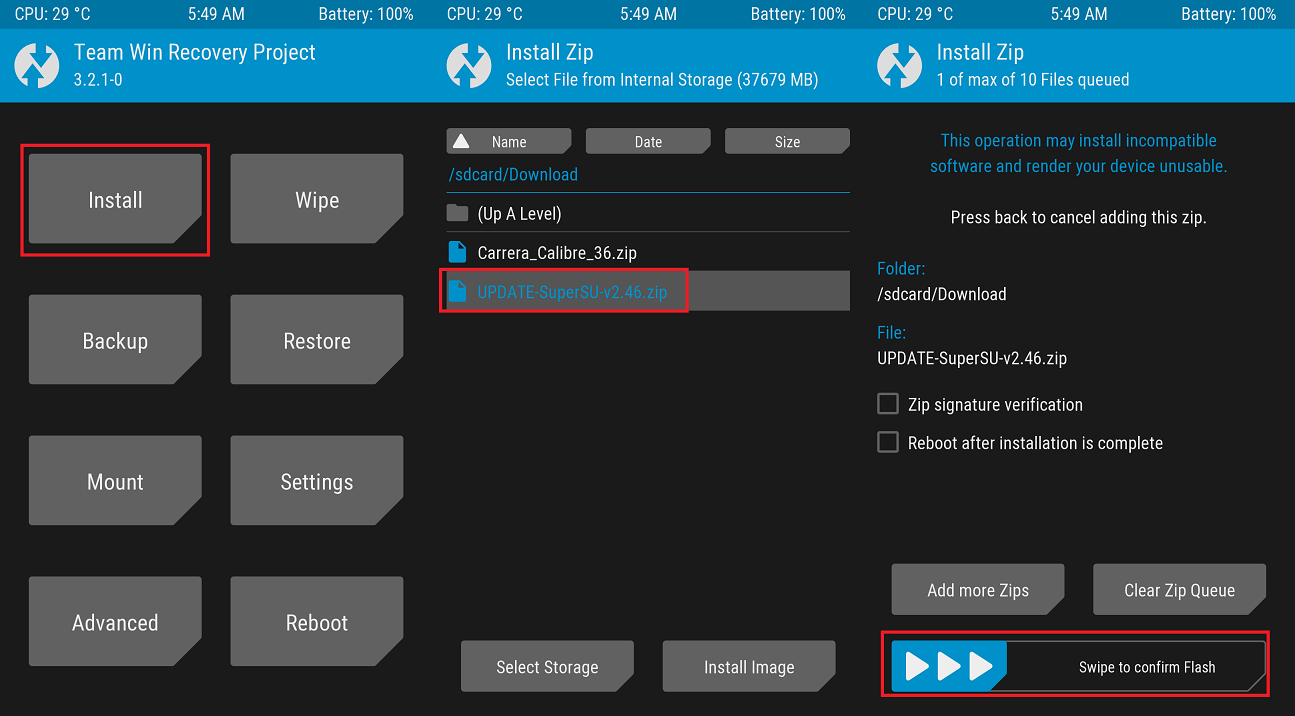The width and height of the screenshot is (1295, 716).
Task: Click file icon of Carrera_Calibre_36.zip
Action: coord(457,252)
